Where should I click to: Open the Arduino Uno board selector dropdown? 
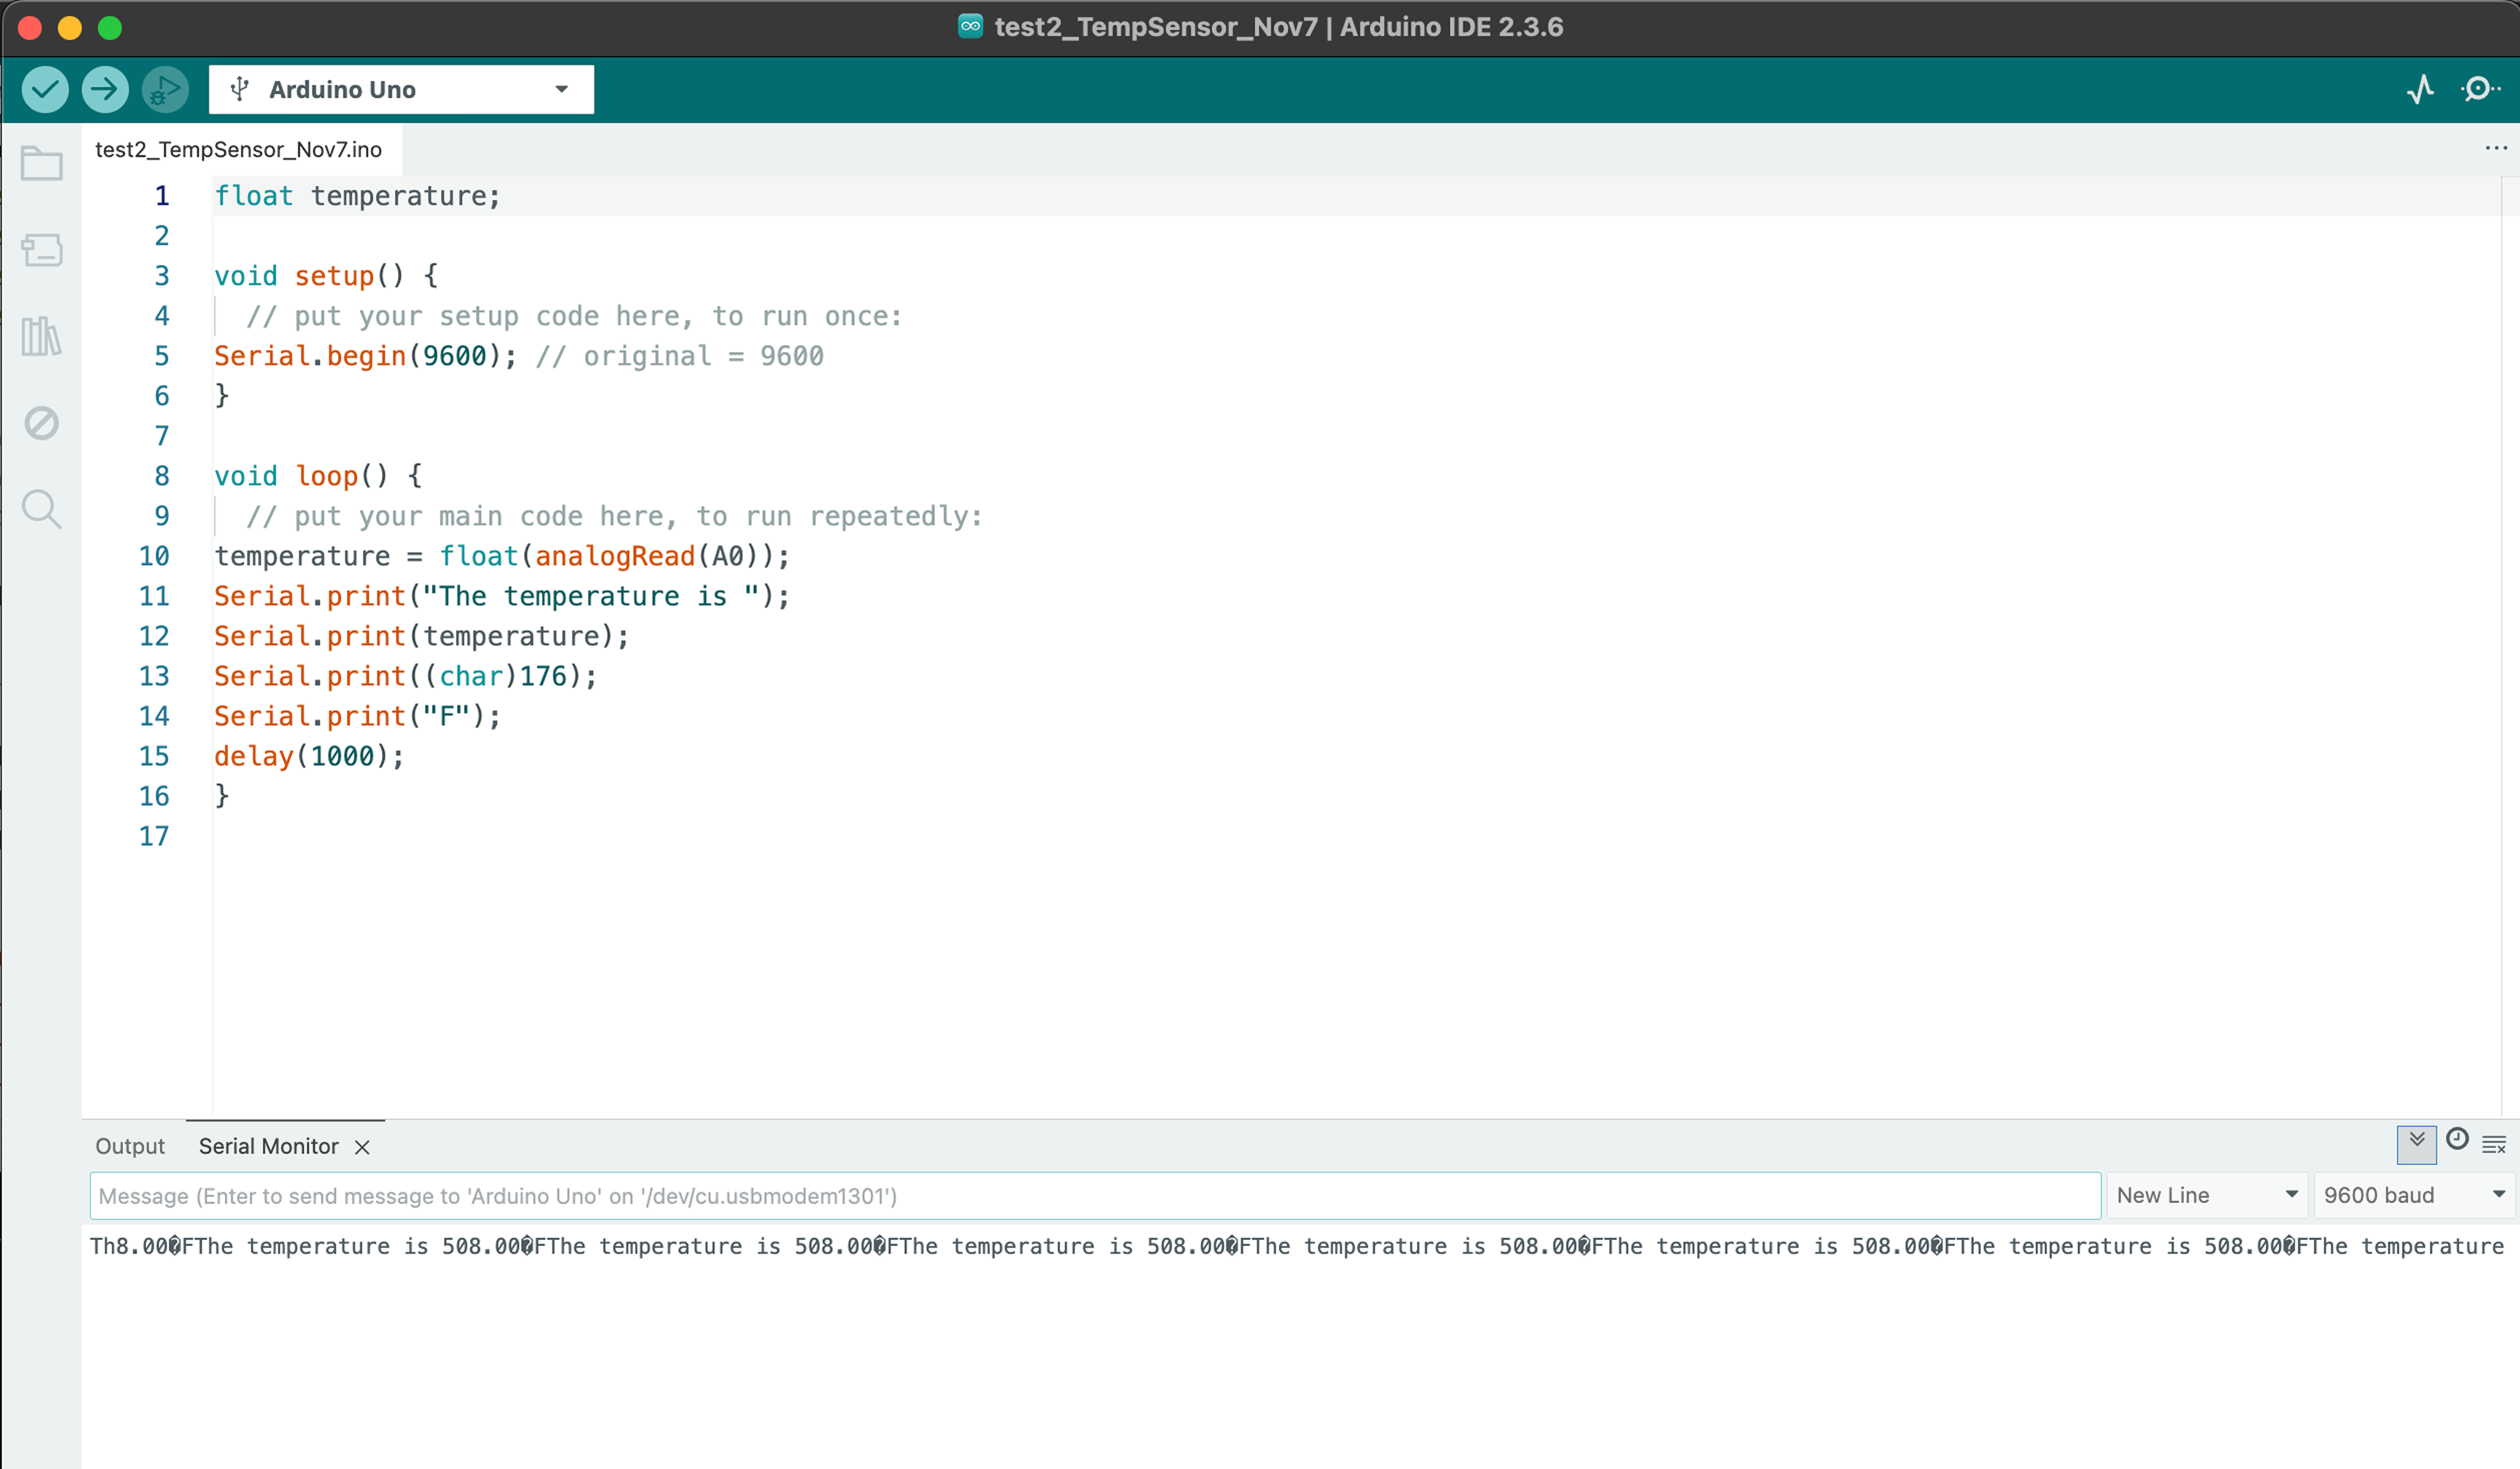400,89
